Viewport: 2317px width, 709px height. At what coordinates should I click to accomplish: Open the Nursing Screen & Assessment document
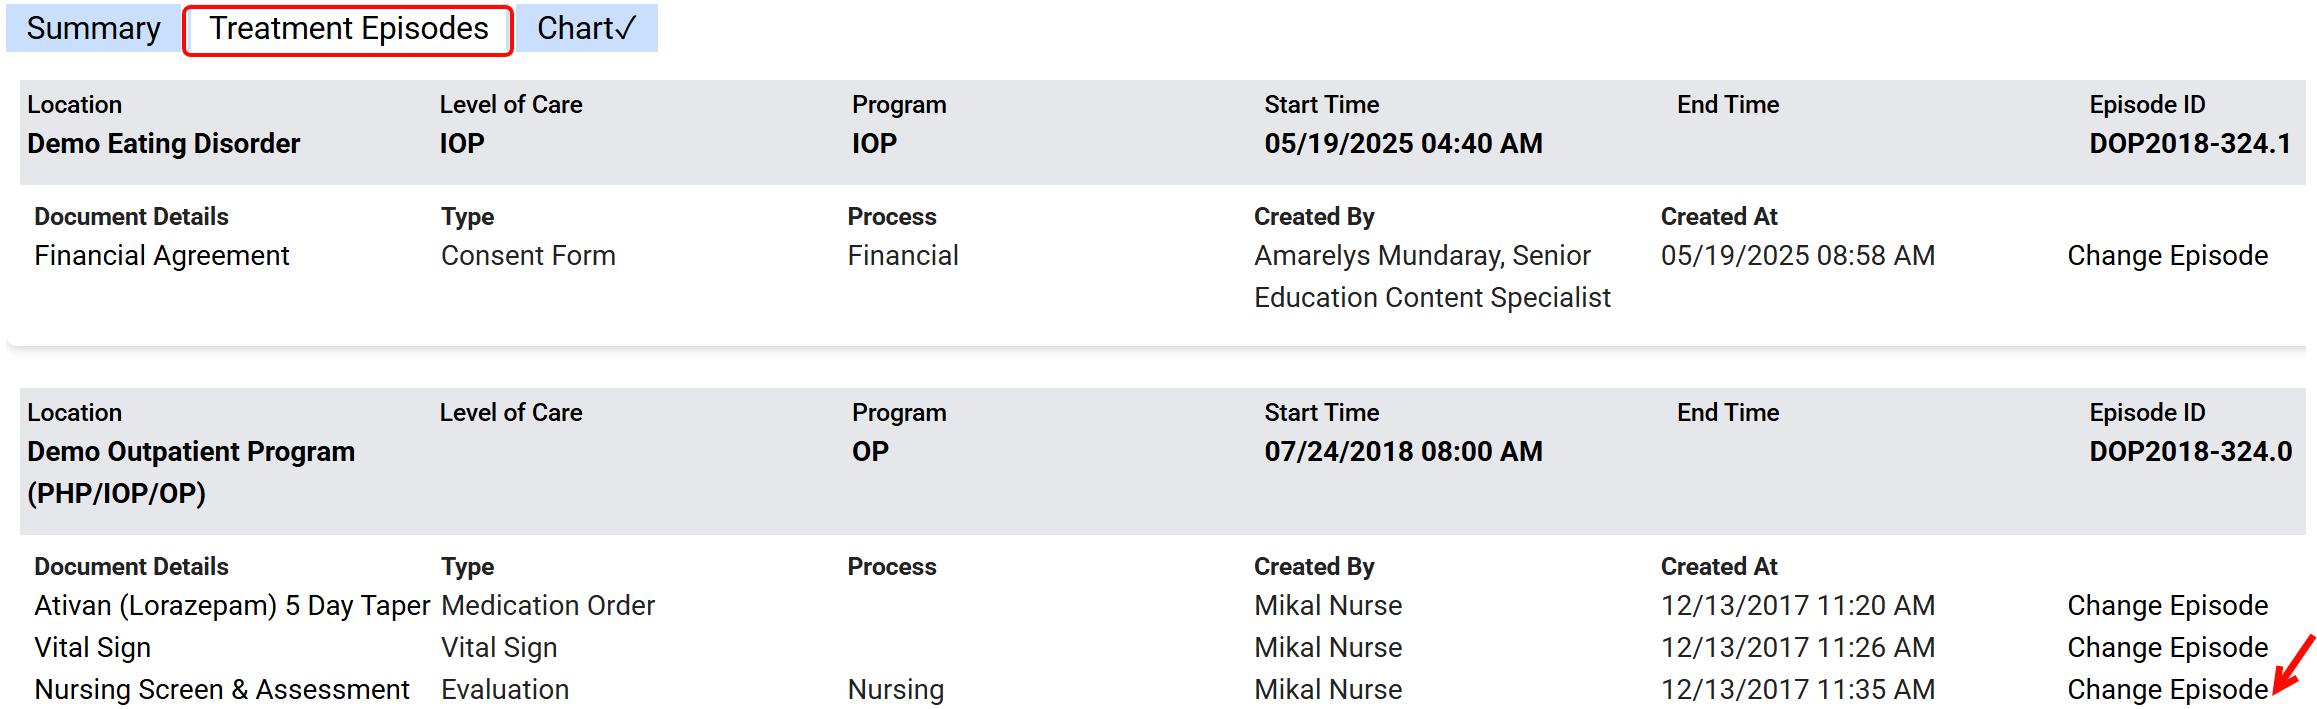click(x=221, y=690)
